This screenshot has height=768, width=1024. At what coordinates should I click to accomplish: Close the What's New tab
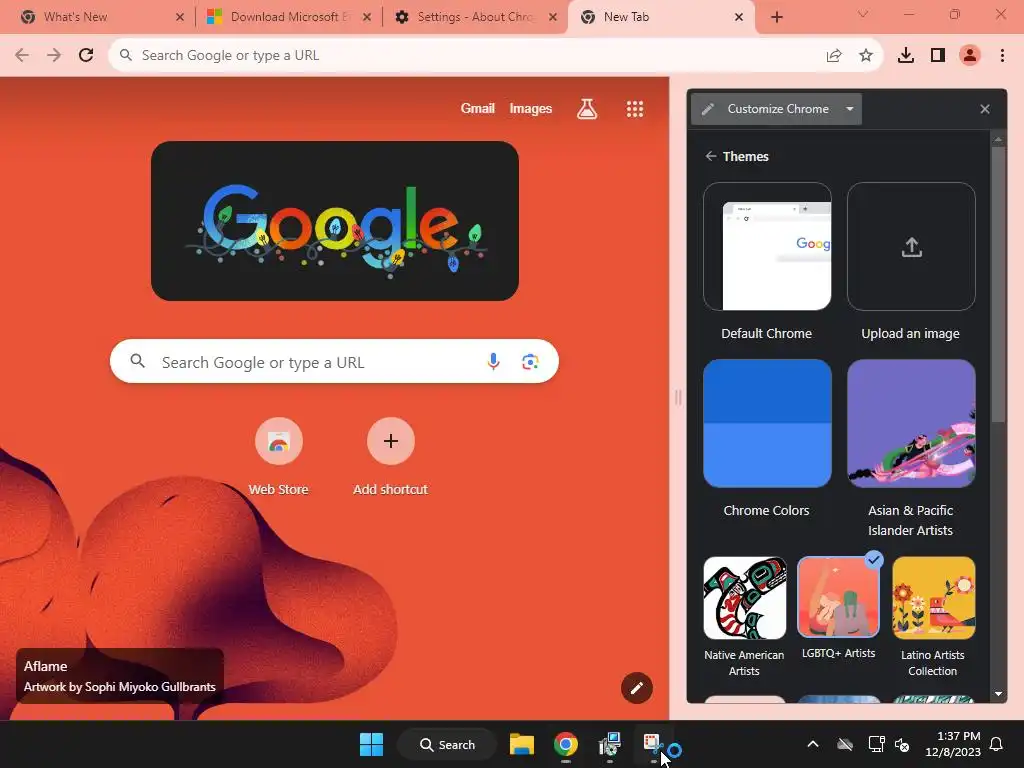tap(180, 17)
